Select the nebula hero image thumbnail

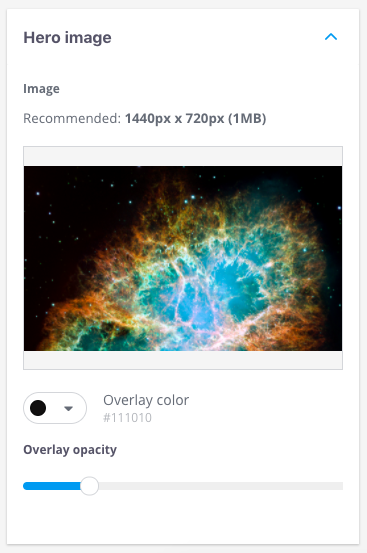coord(183,258)
